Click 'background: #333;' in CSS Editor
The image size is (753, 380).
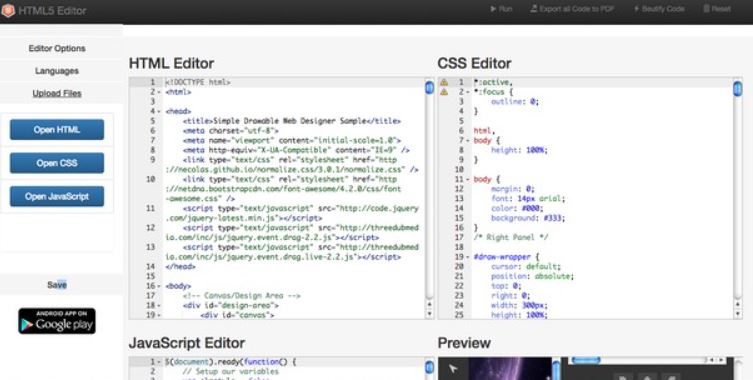coord(528,218)
